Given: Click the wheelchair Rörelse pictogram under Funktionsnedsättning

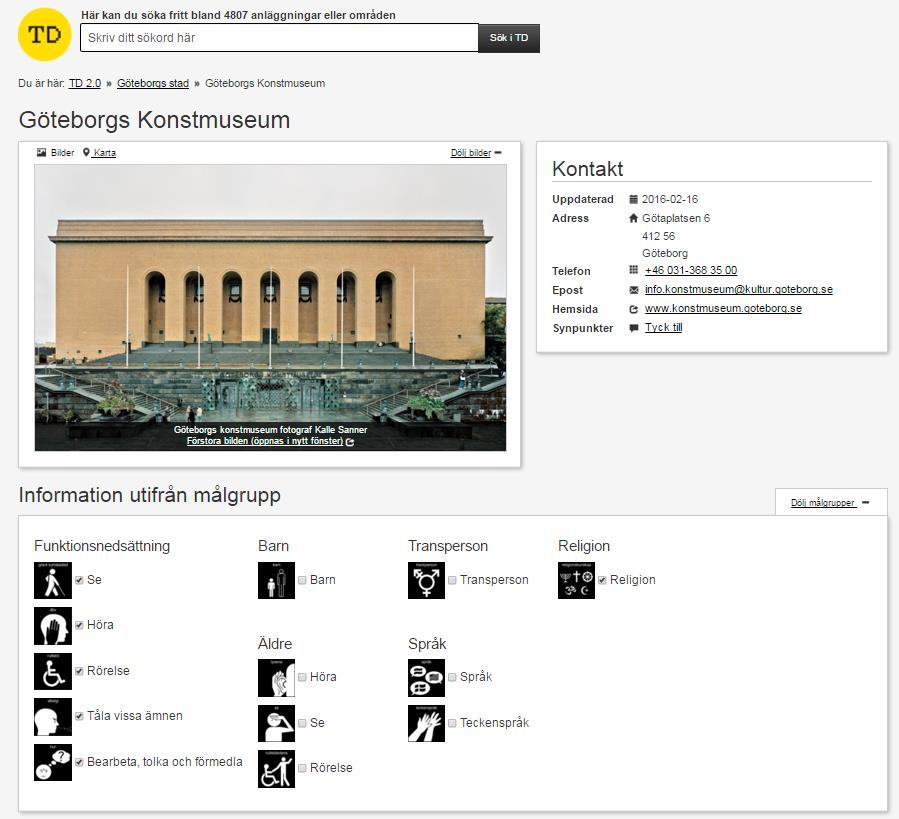Looking at the screenshot, I should tap(53, 671).
